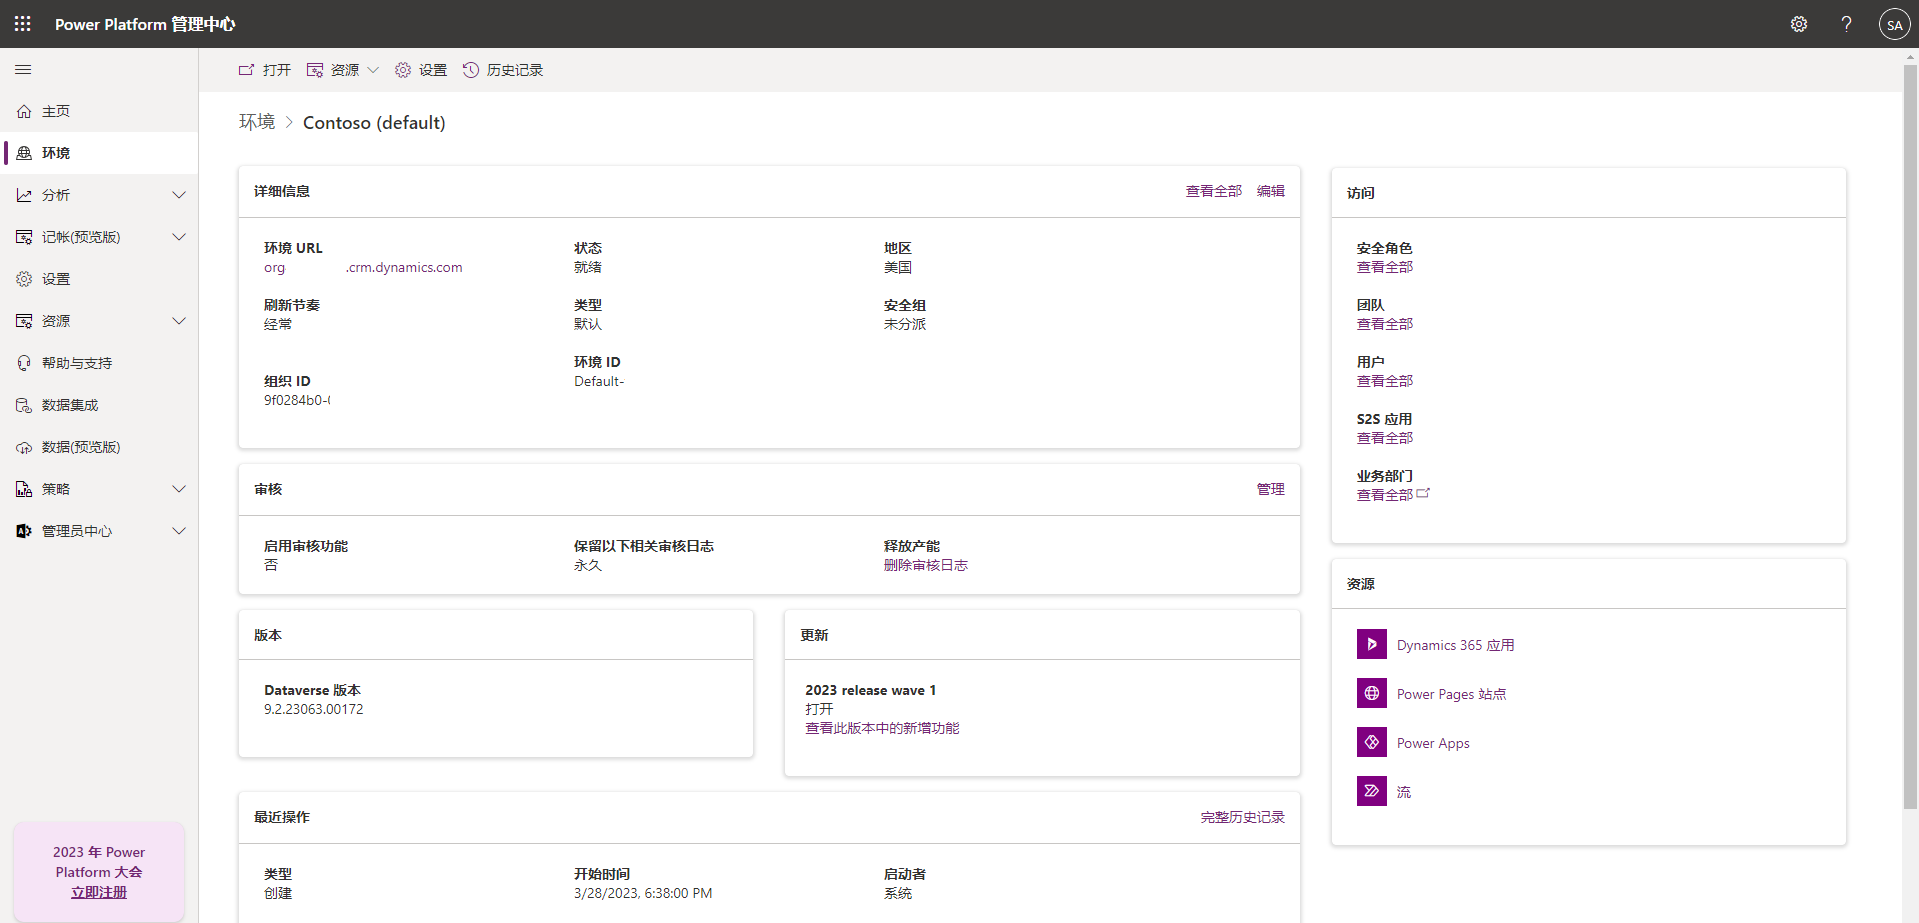This screenshot has width=1919, height=923.
Task: Click Contoso (default) in the breadcrumb
Action: point(374,122)
